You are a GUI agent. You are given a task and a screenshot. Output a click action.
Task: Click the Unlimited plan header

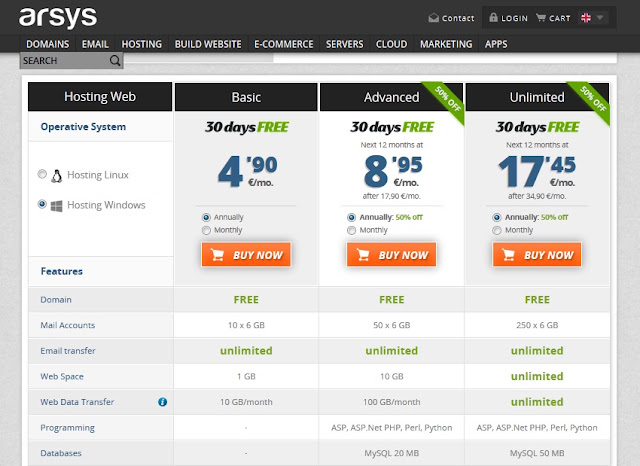537,97
